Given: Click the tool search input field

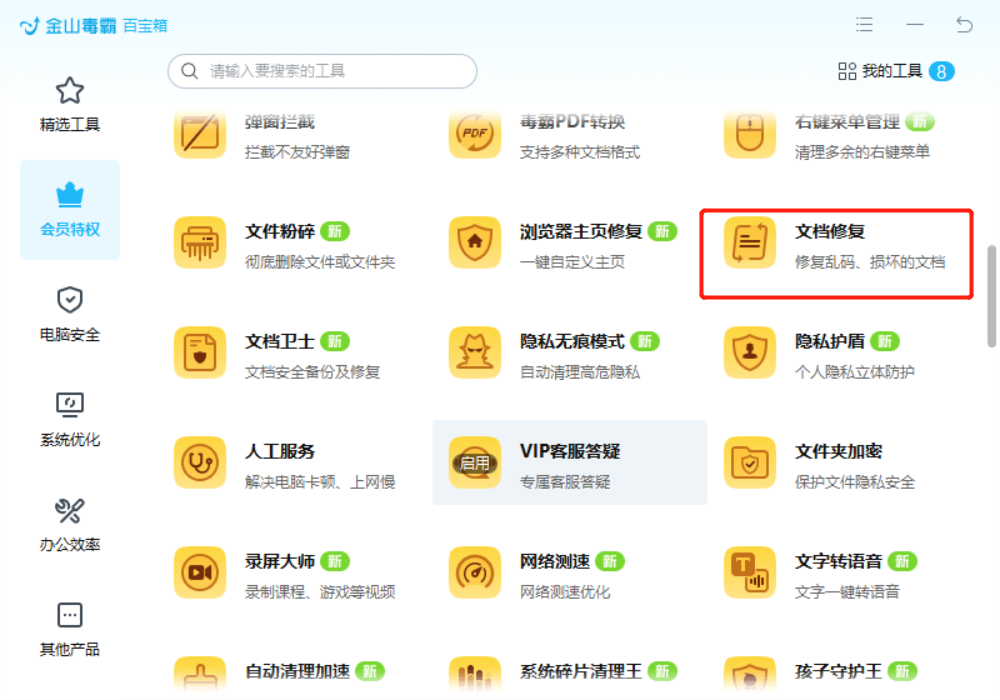Looking at the screenshot, I should coord(320,71).
